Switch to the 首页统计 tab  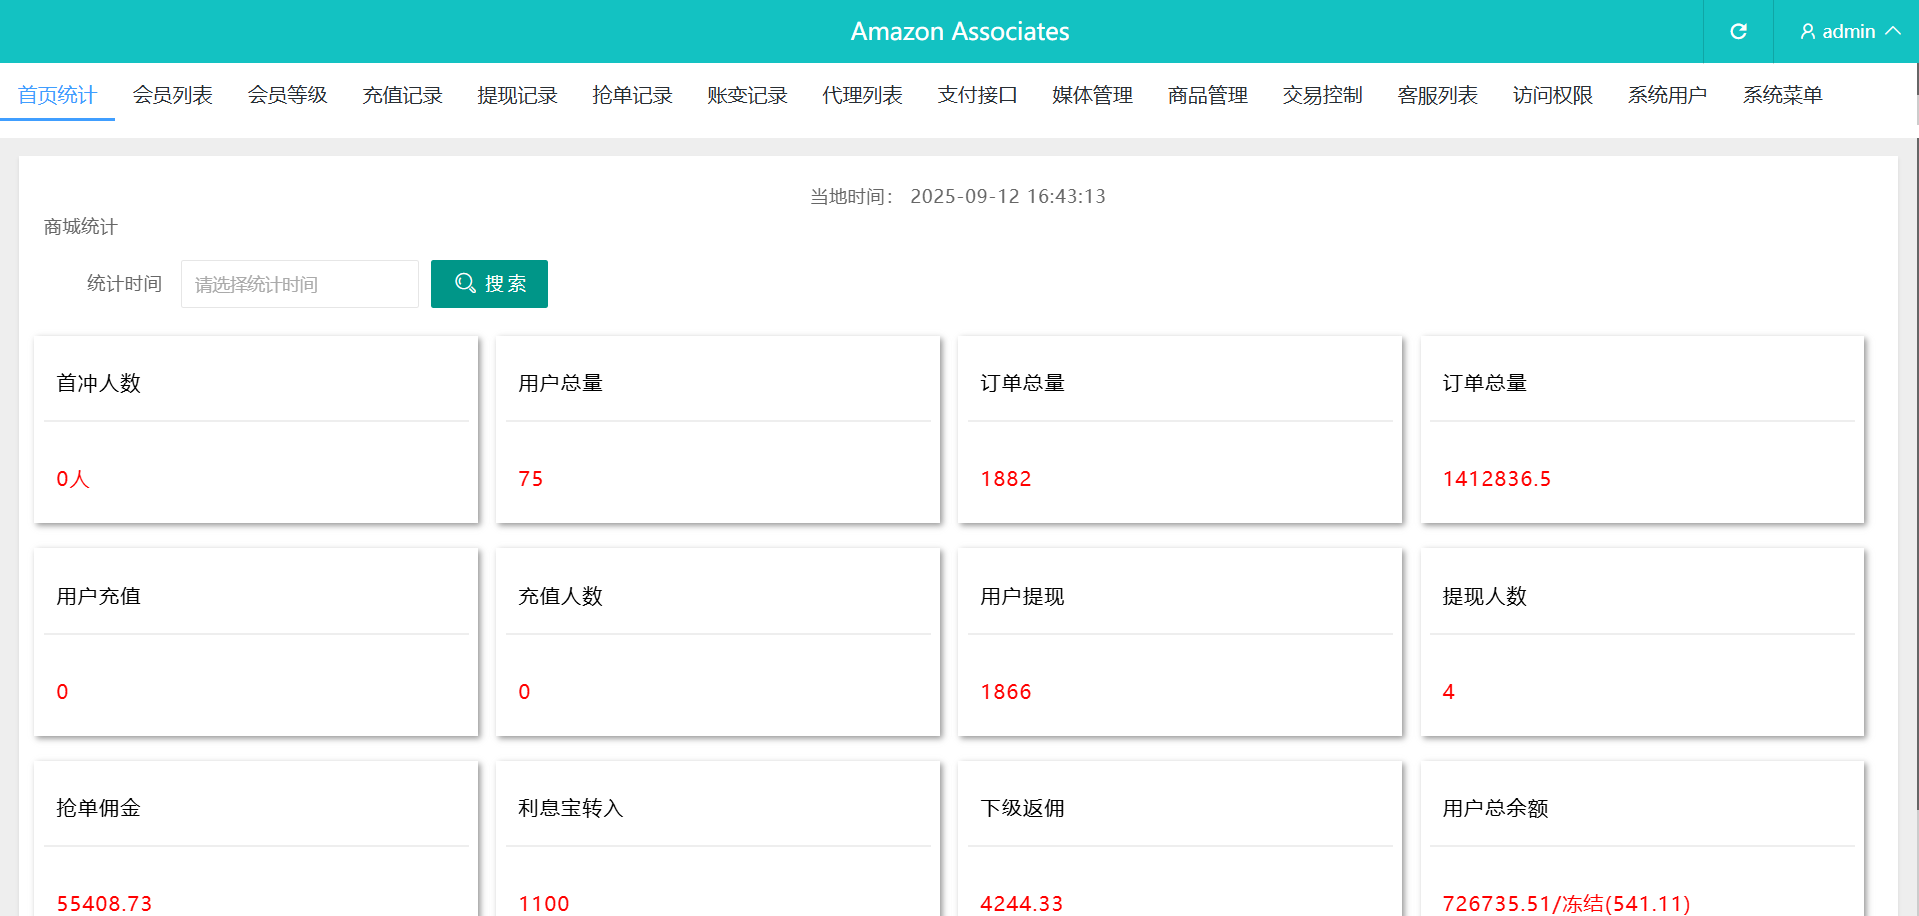click(x=57, y=95)
